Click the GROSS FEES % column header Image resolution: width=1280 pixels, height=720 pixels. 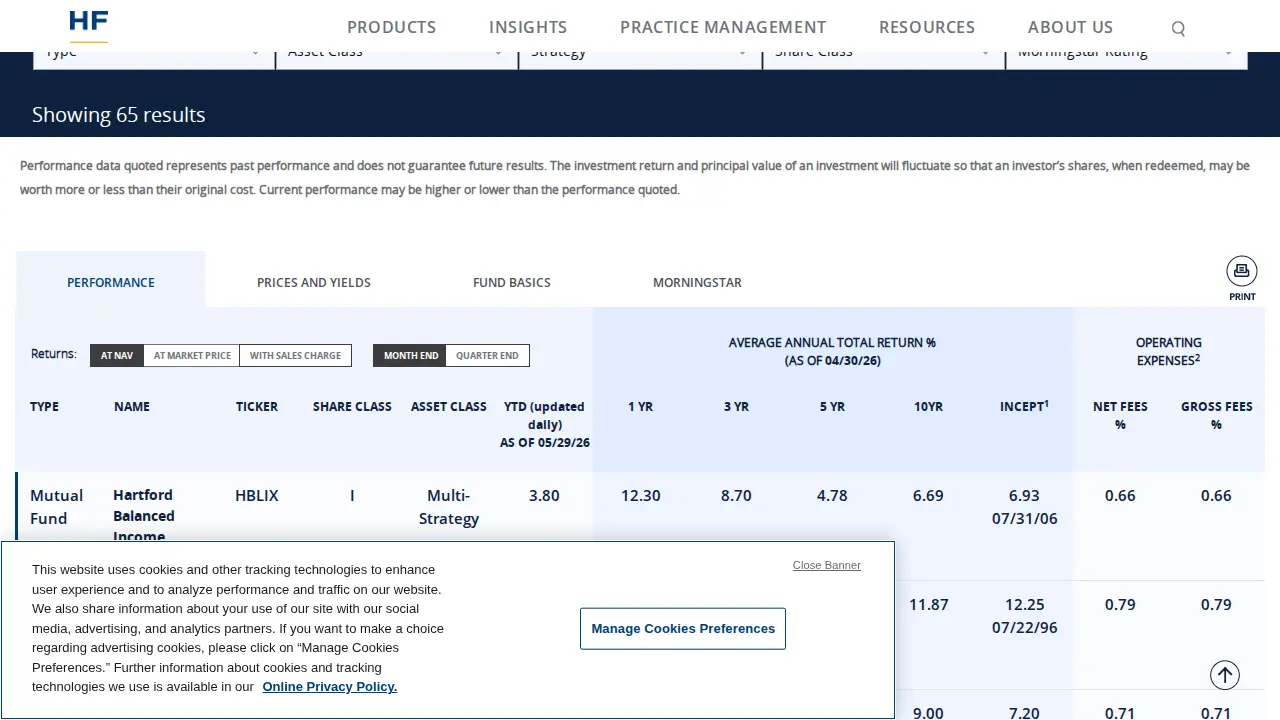[1216, 415]
